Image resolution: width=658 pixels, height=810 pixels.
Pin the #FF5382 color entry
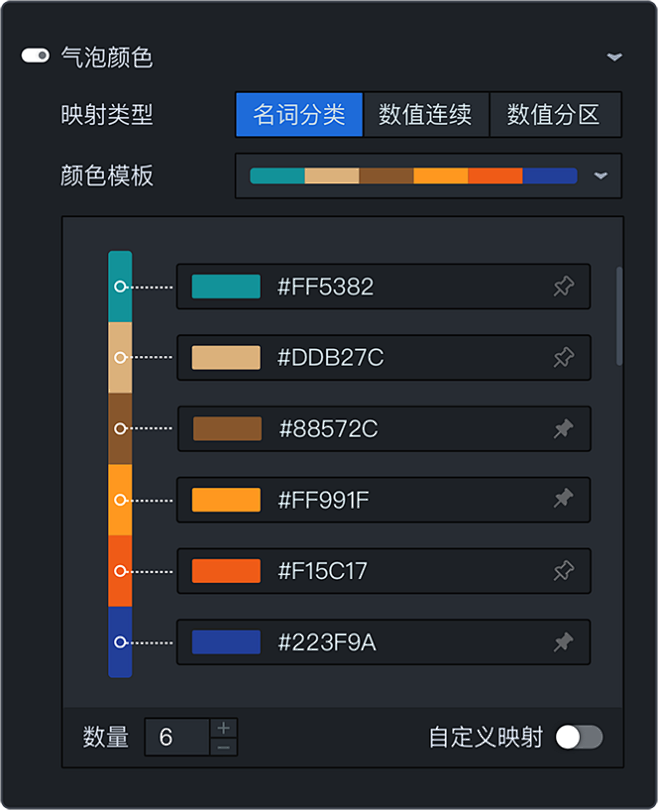tap(563, 286)
